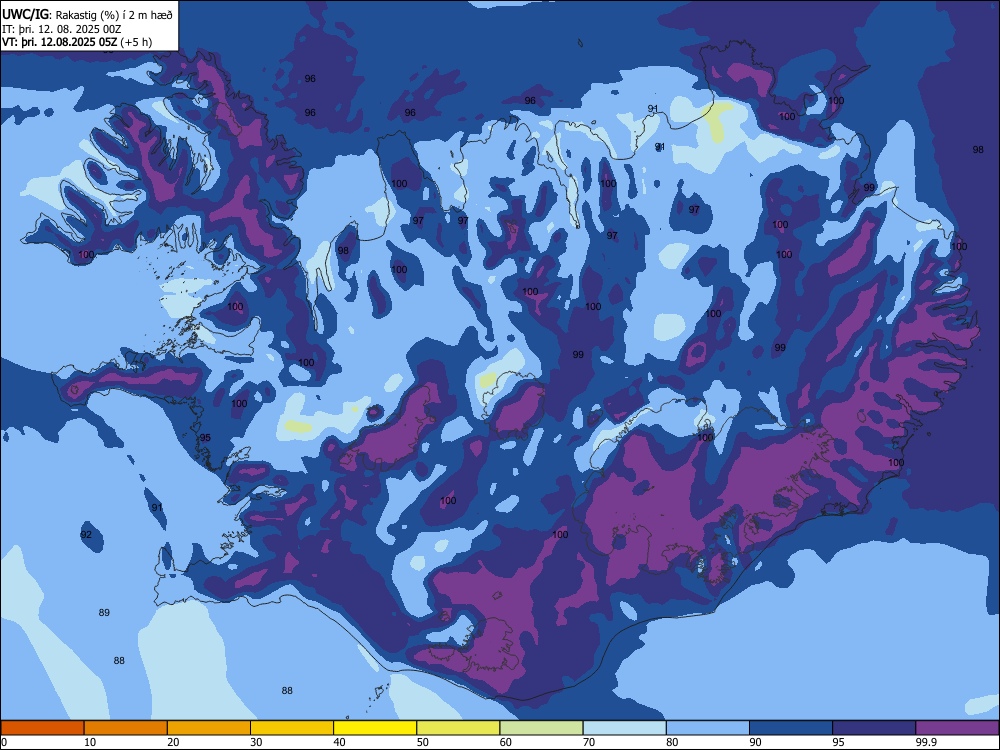Click the legend label '10'

click(90, 742)
